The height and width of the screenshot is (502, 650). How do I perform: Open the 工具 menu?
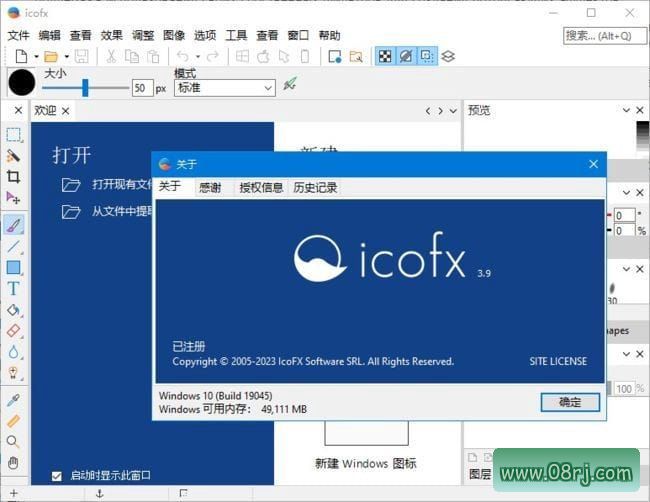tap(236, 36)
